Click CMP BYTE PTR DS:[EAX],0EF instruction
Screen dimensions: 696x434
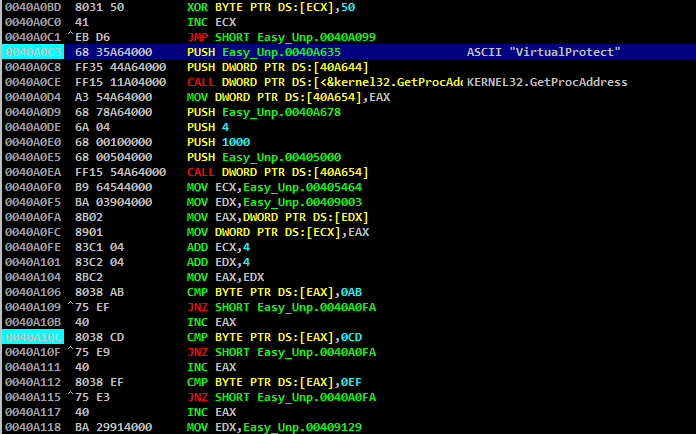pos(274,382)
